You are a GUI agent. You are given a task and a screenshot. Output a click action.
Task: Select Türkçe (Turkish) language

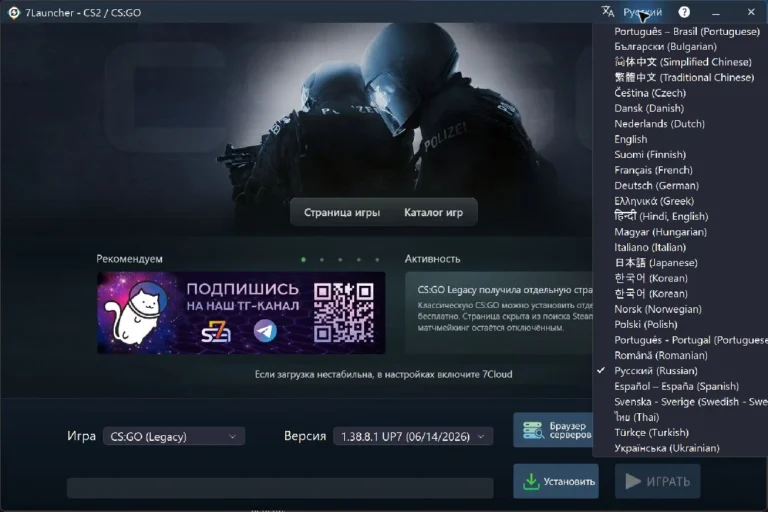[x=651, y=433]
